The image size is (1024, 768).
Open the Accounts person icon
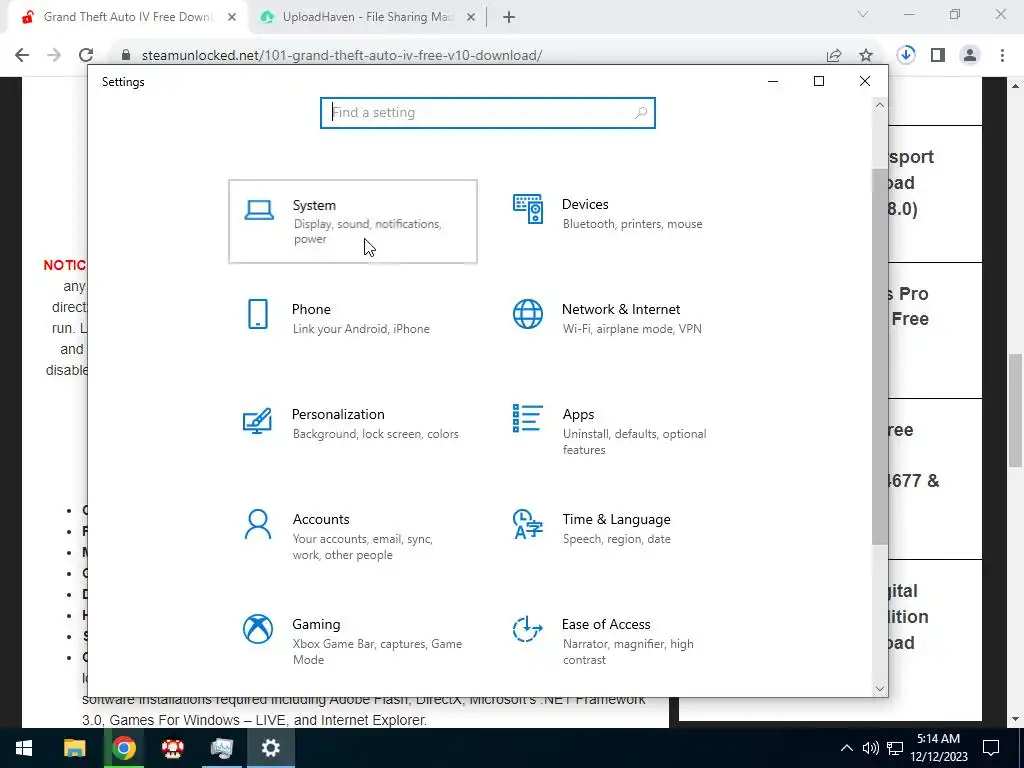pos(258,524)
